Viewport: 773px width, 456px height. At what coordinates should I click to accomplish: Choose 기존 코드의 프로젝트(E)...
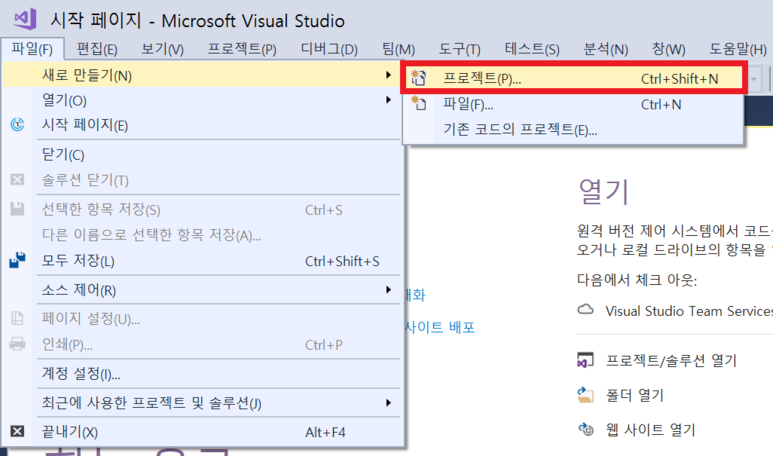(x=573, y=129)
